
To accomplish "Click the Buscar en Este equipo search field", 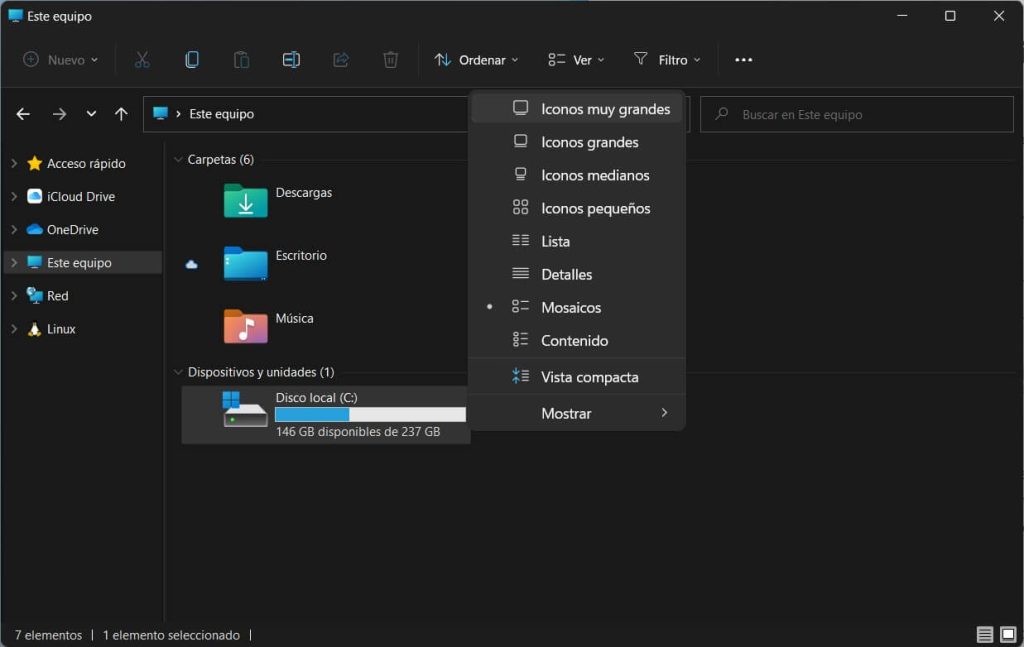I will [856, 114].
